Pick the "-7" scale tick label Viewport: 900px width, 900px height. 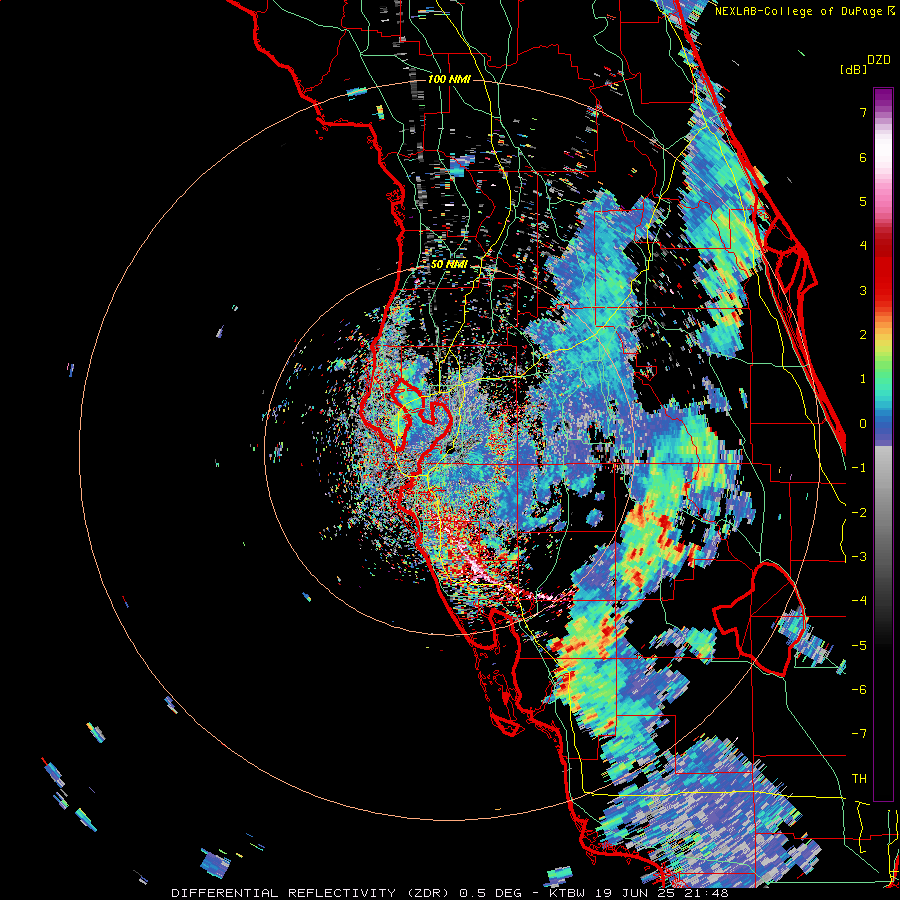(x=859, y=734)
